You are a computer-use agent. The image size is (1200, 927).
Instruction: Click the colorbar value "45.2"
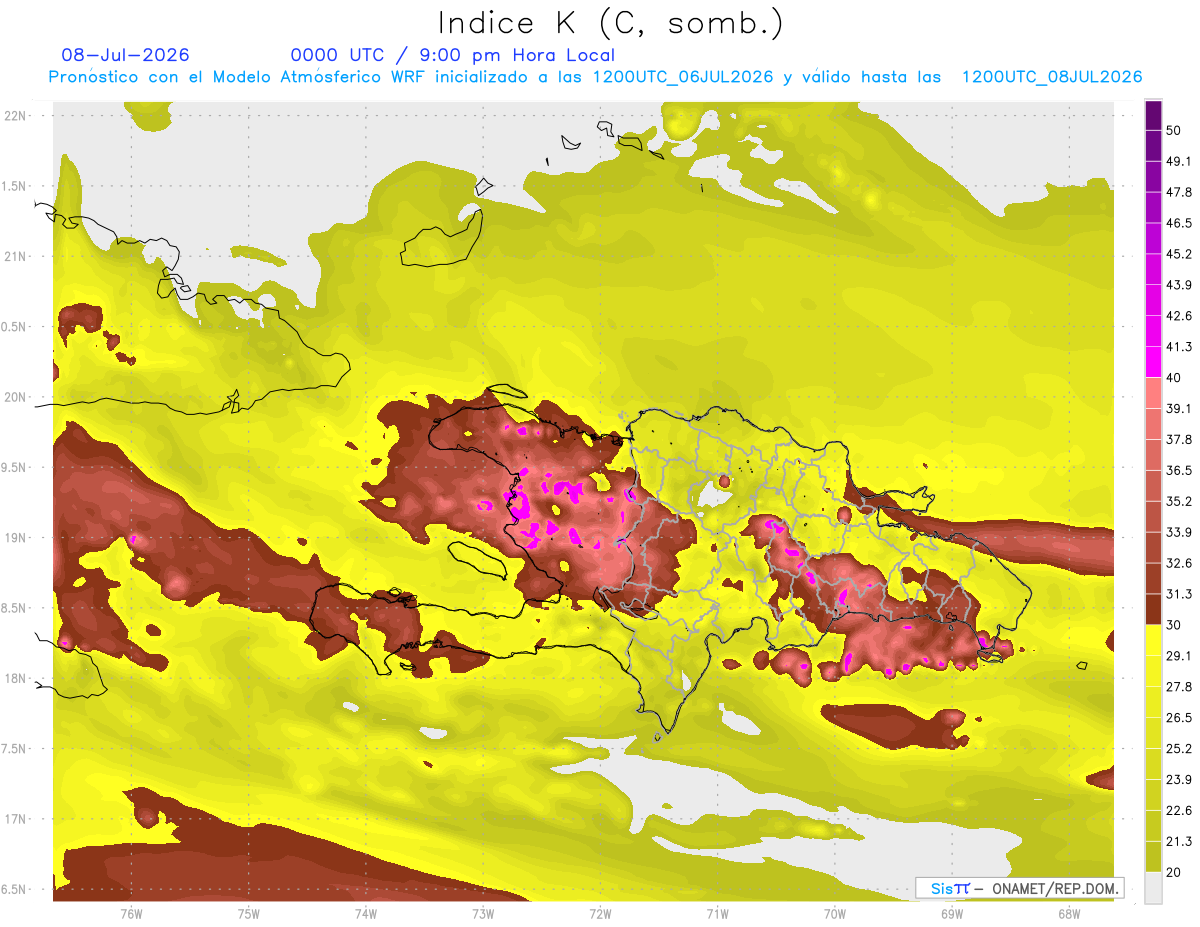[1179, 254]
